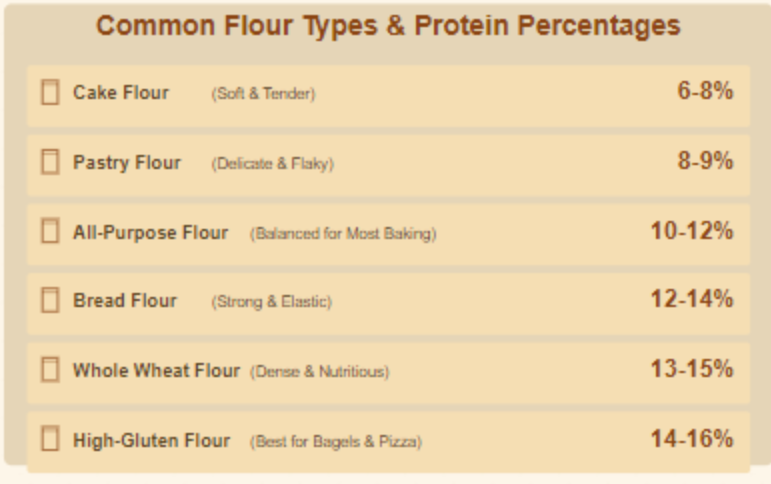The image size is (771, 484).
Task: Click the icon beside Cake Flour
Action: pos(50,92)
